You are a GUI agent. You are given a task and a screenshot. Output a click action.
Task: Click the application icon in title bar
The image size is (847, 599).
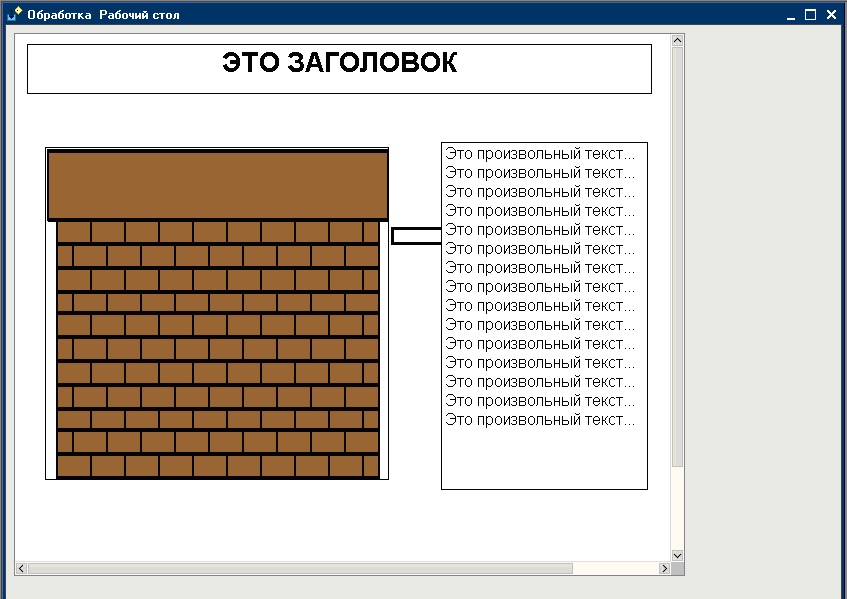pos(14,14)
